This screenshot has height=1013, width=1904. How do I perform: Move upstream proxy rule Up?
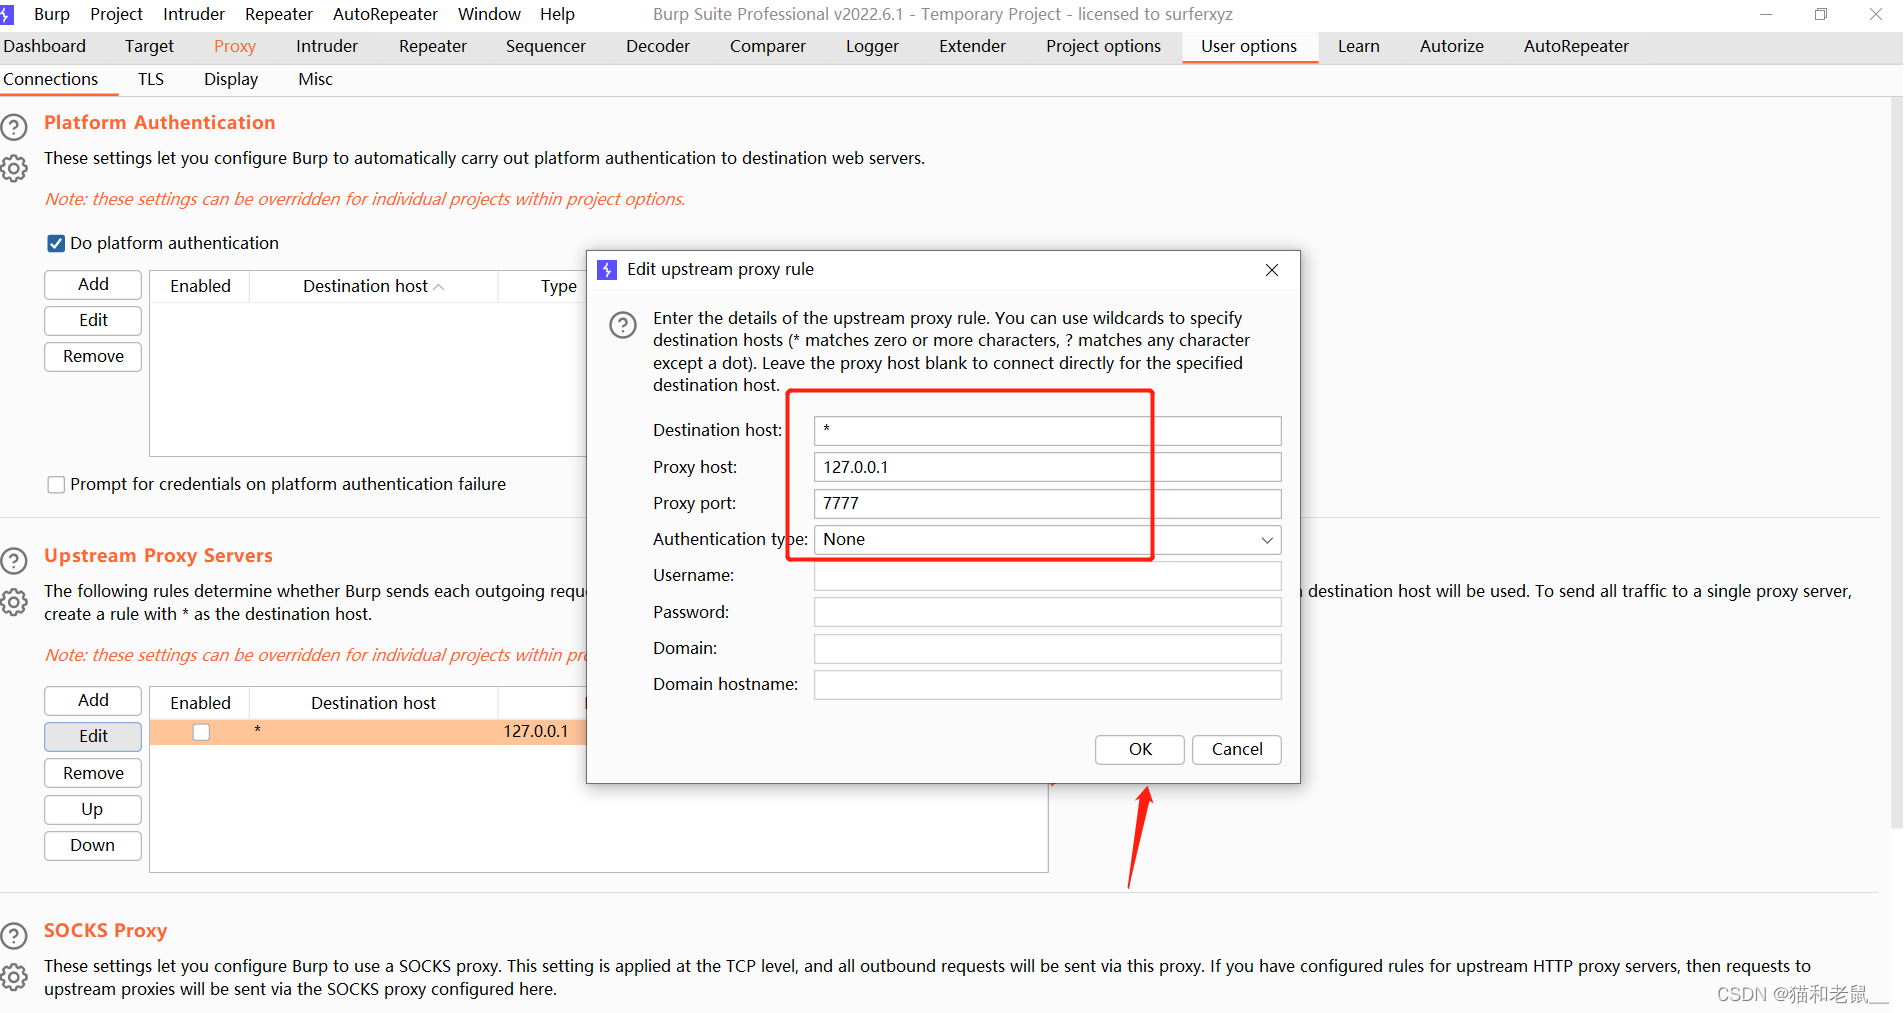point(93,810)
